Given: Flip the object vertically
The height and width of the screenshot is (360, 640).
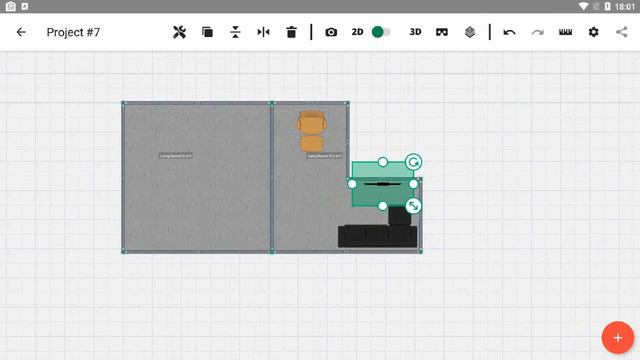Looking at the screenshot, I should [235, 32].
